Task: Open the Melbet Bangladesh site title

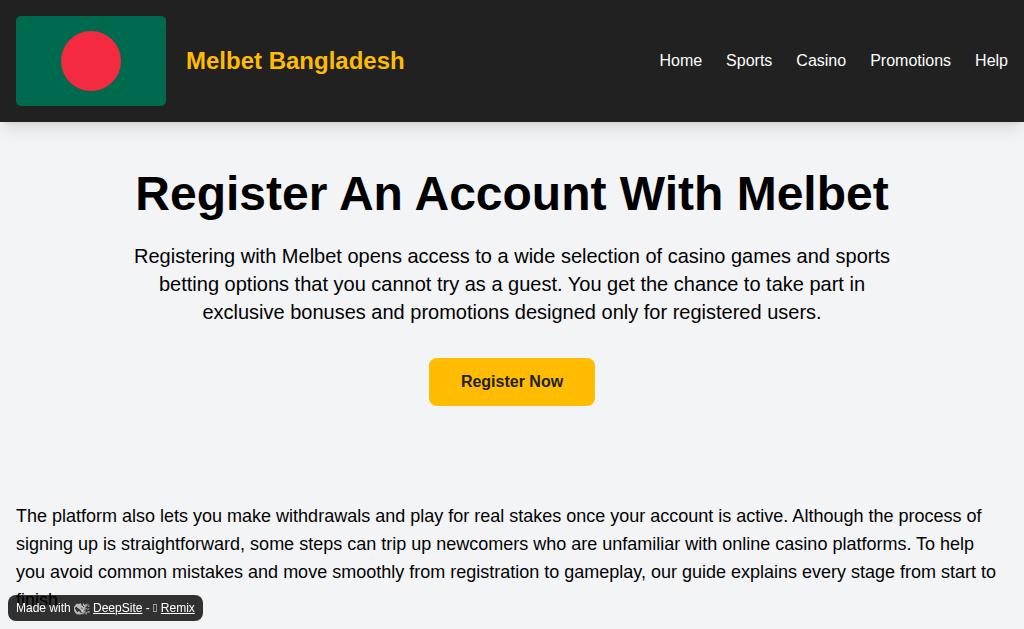Action: [295, 61]
